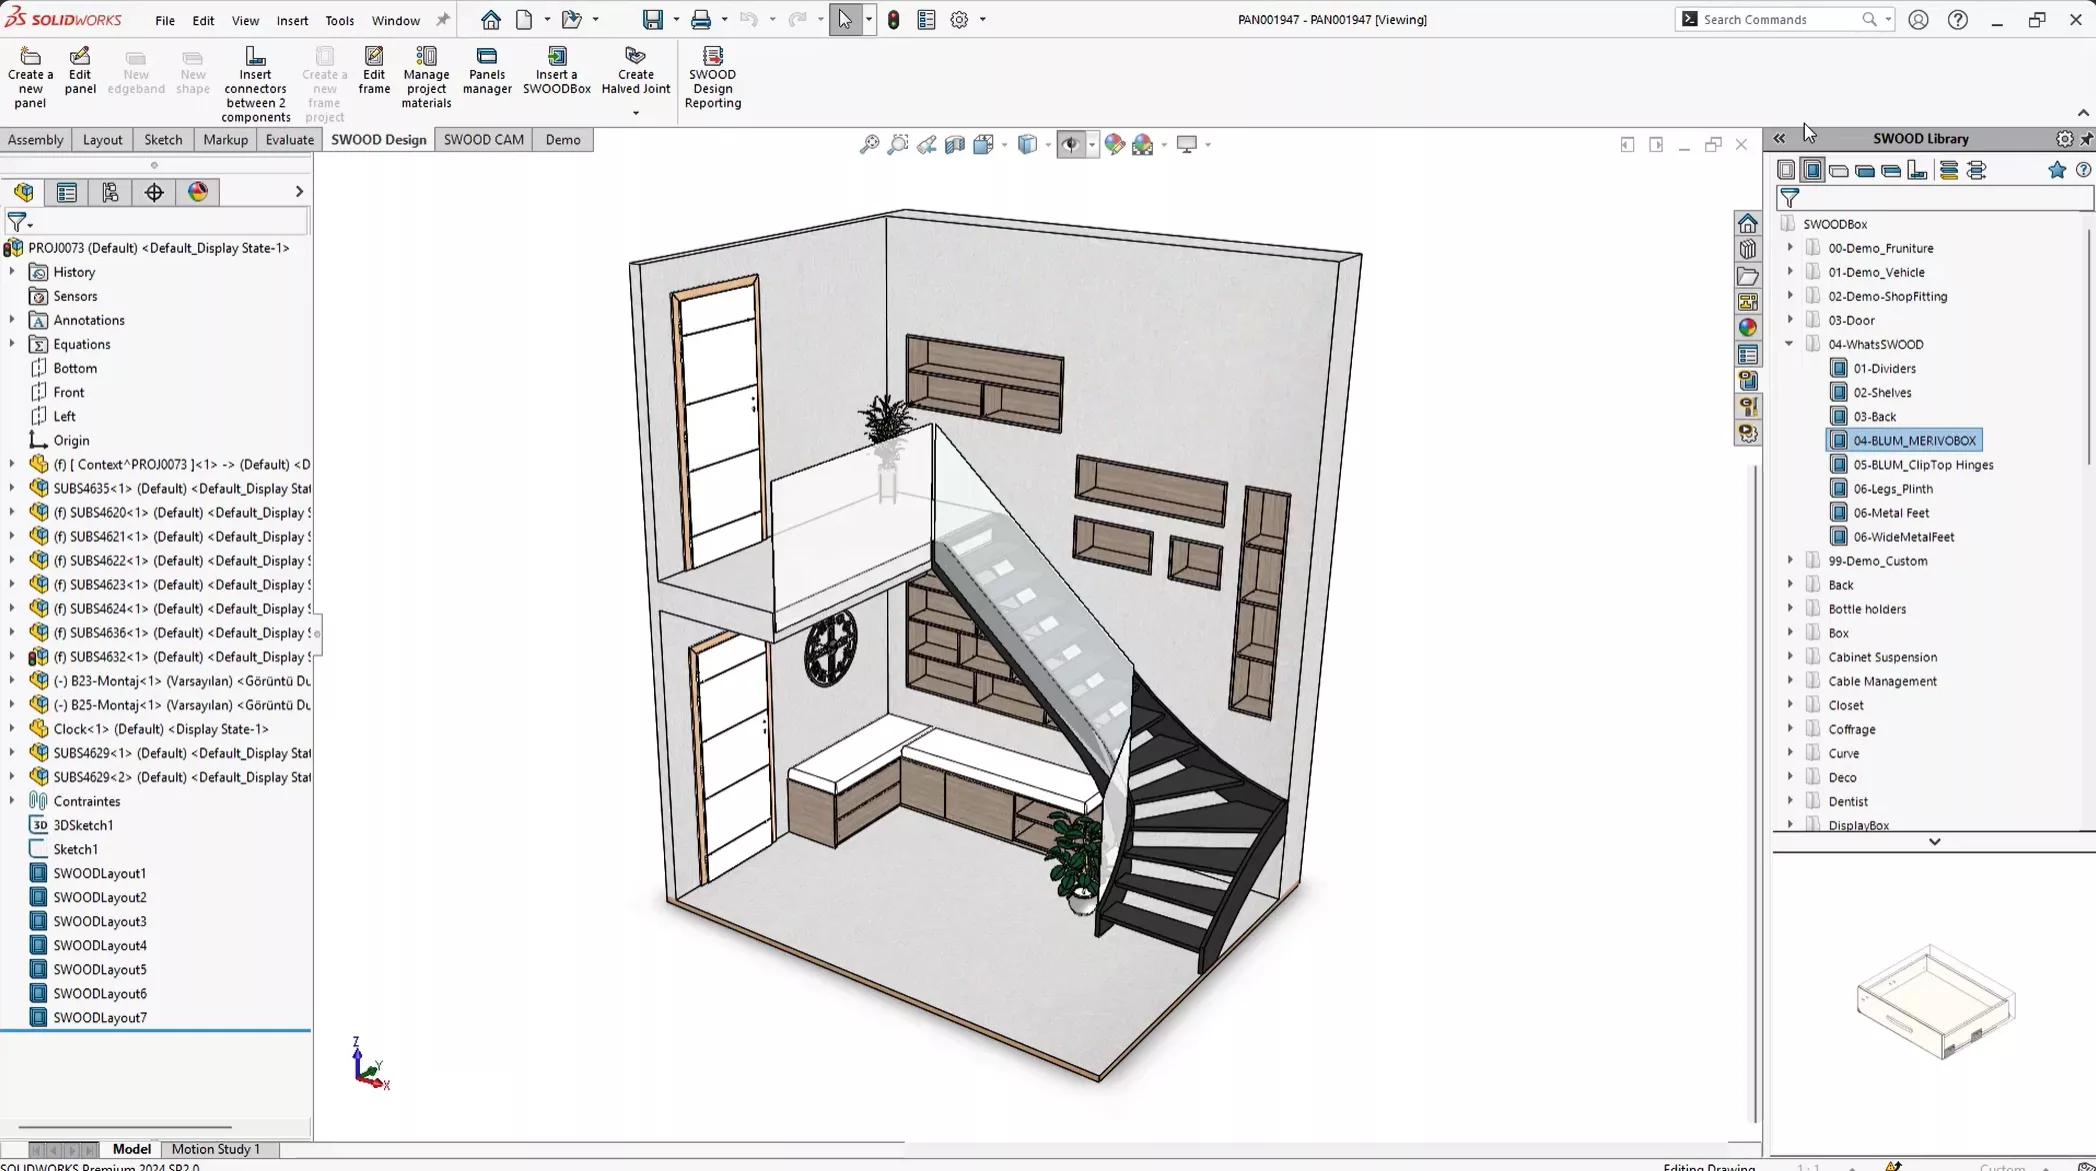Click the Rebuild traffic light icon
The width and height of the screenshot is (2096, 1171).
[x=893, y=20]
